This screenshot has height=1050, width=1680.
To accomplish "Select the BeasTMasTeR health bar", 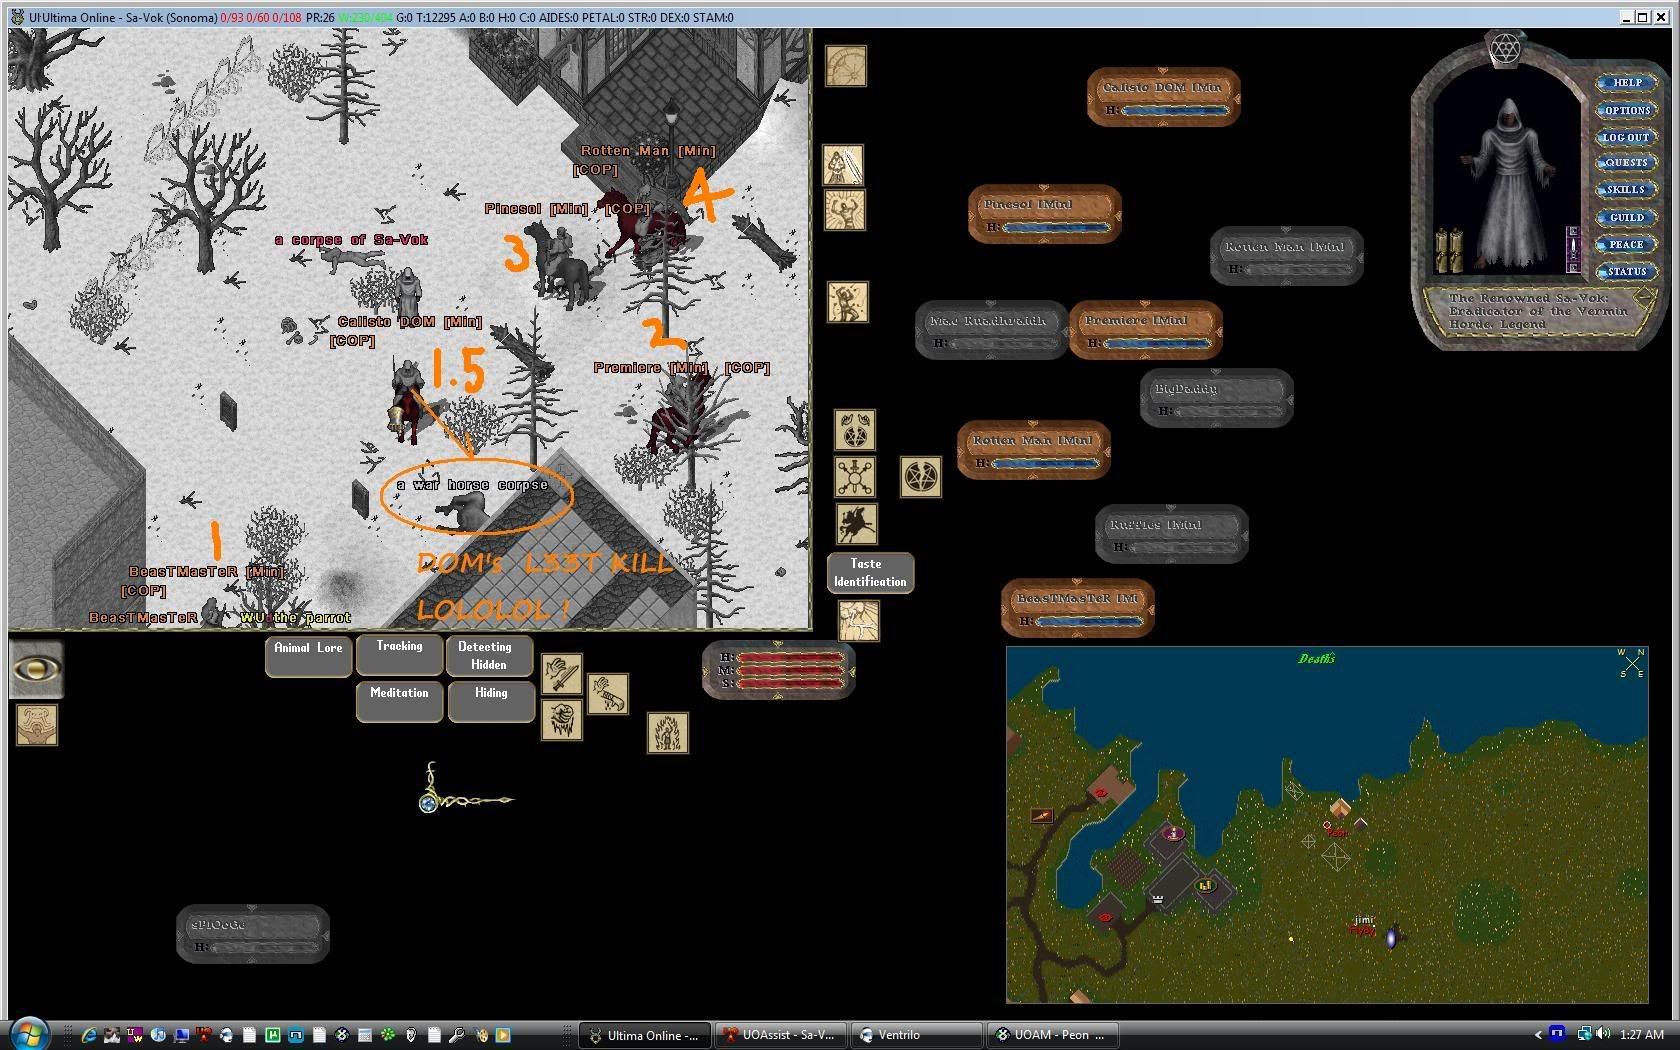I will click(1078, 607).
